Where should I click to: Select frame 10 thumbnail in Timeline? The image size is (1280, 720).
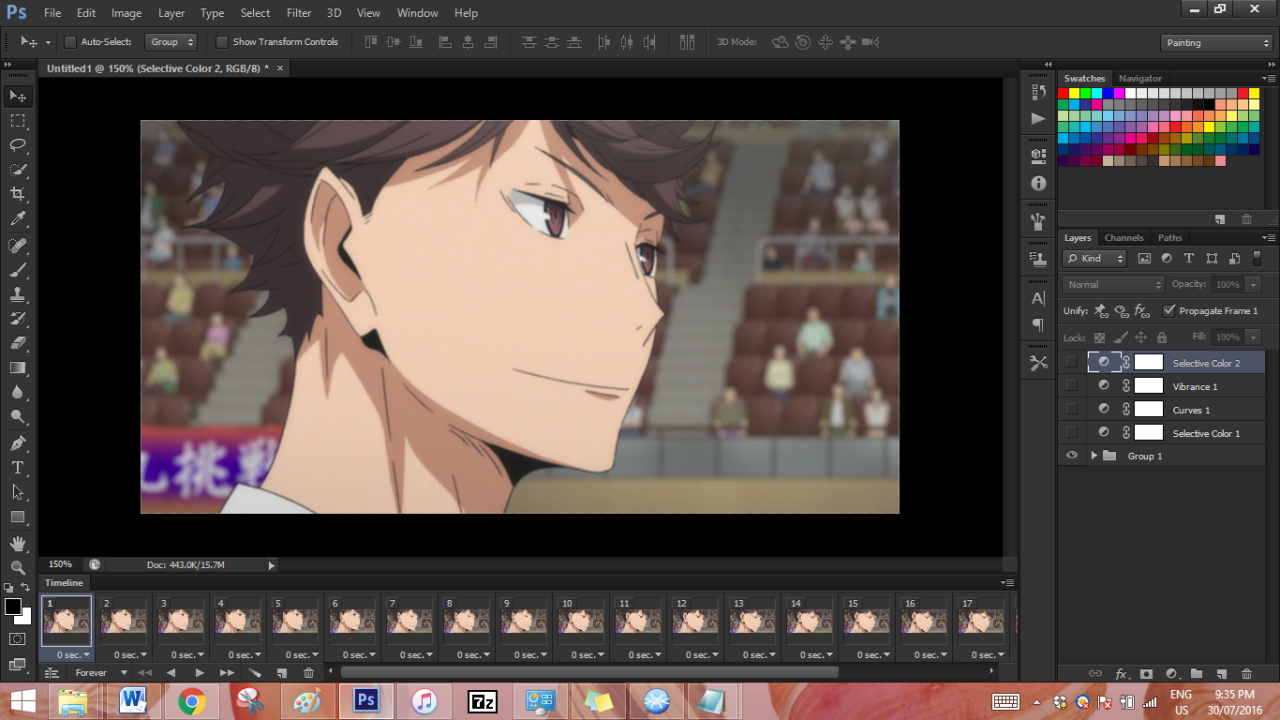[581, 621]
